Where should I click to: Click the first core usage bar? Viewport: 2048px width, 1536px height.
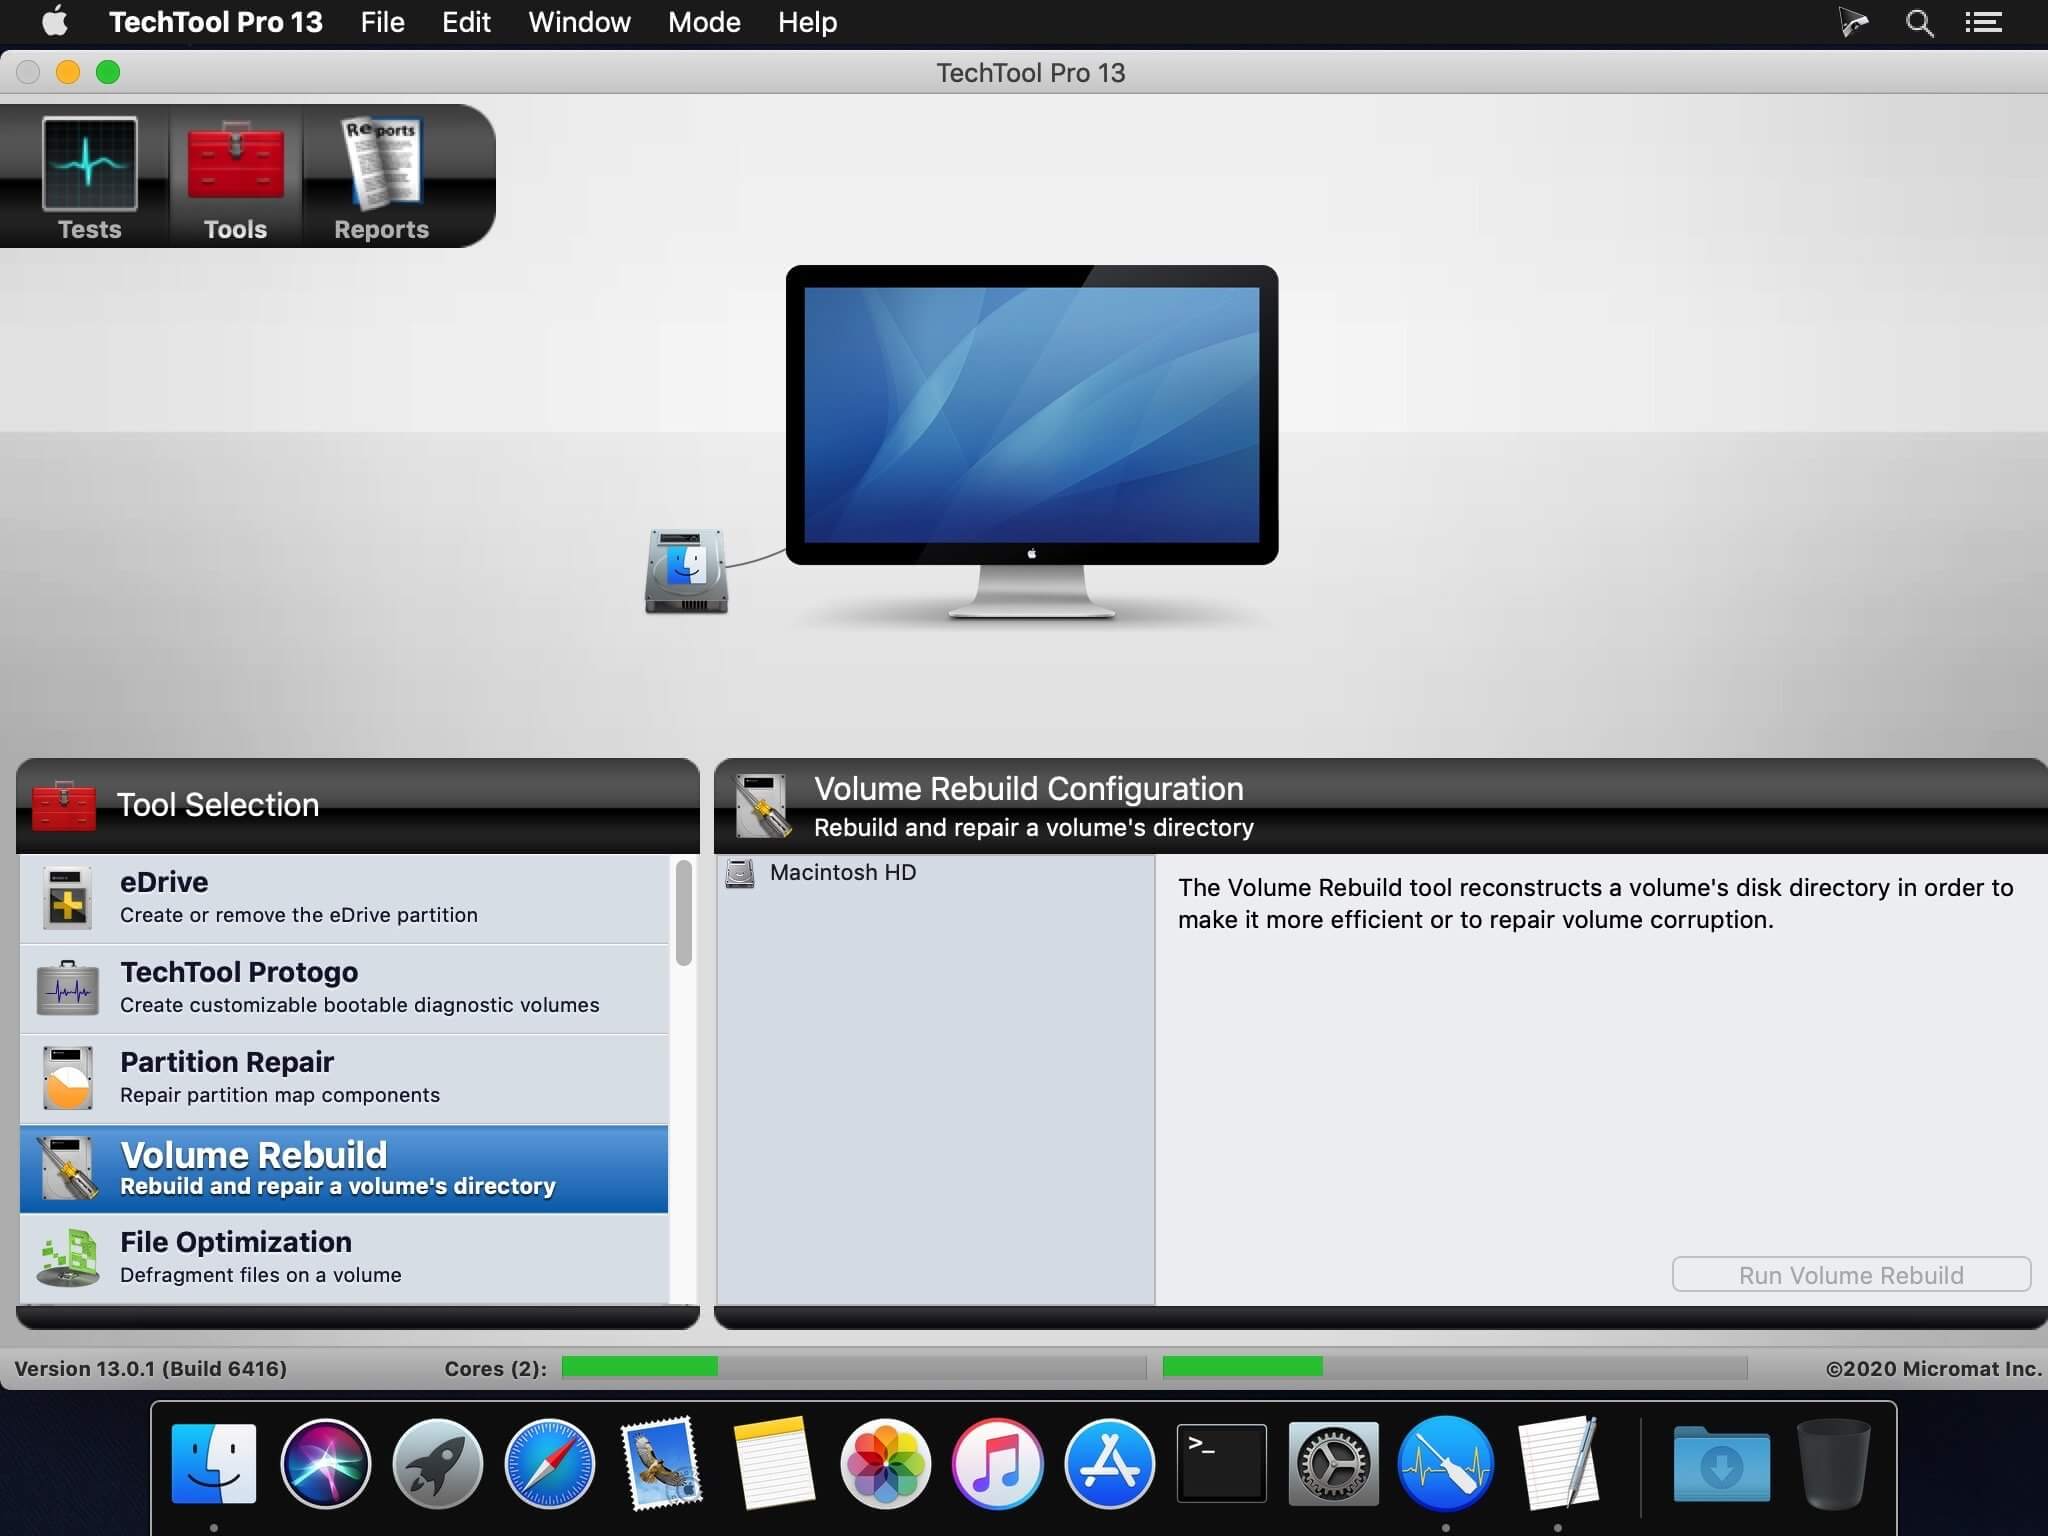(x=853, y=1367)
